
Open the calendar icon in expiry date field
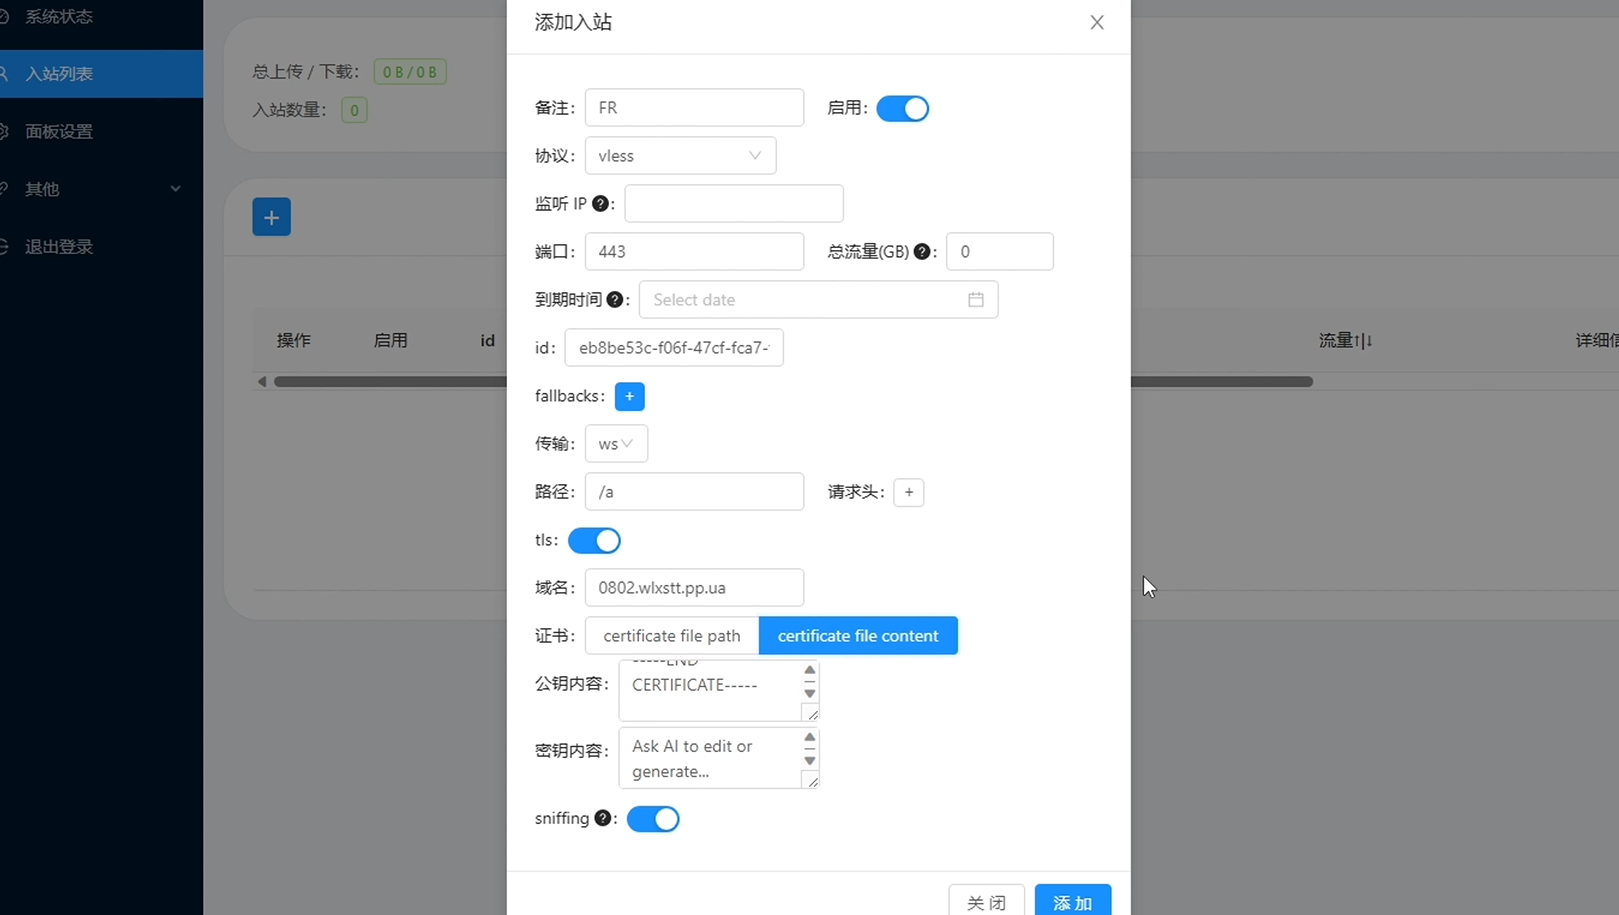[975, 300]
